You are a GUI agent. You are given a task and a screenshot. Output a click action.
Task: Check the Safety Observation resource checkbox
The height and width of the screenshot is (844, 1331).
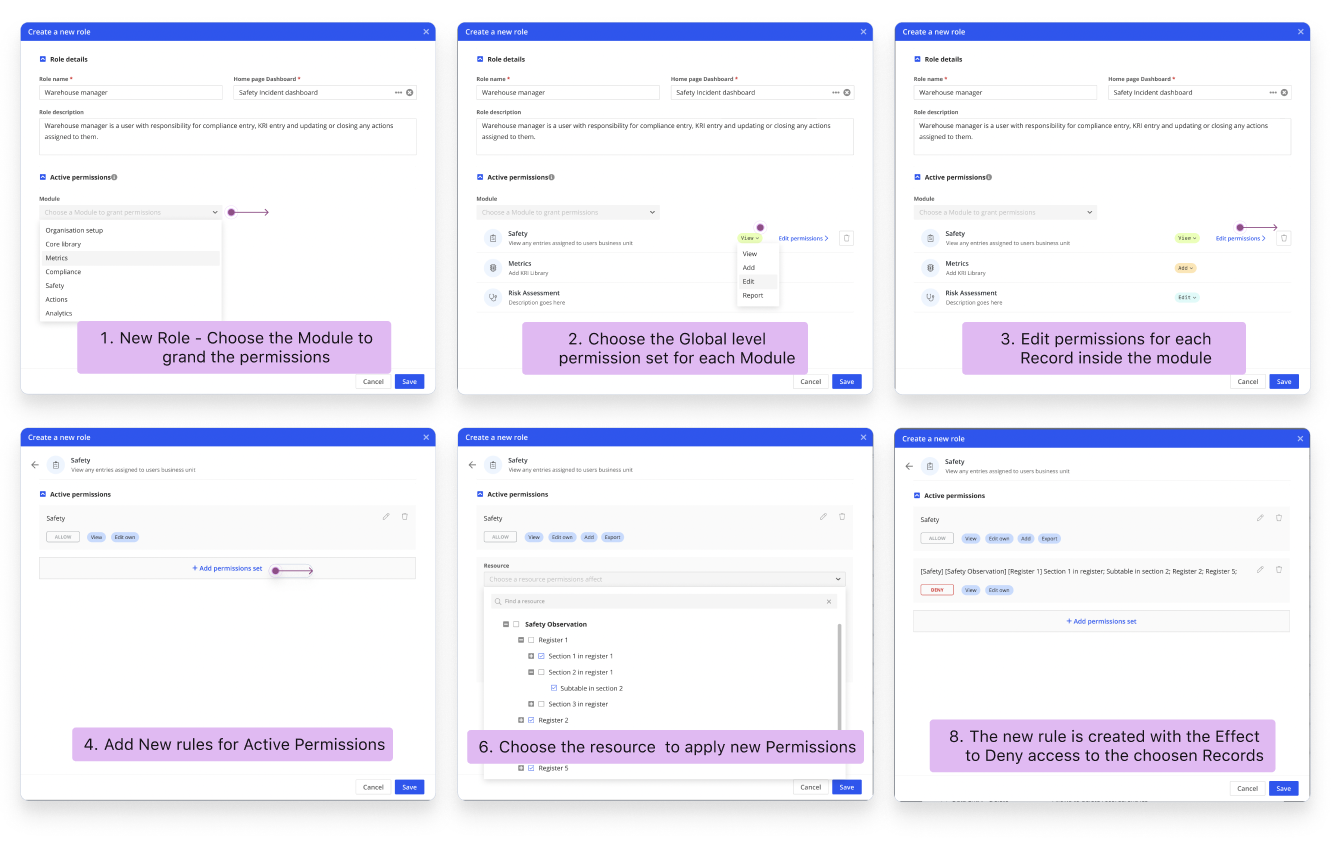pos(517,623)
